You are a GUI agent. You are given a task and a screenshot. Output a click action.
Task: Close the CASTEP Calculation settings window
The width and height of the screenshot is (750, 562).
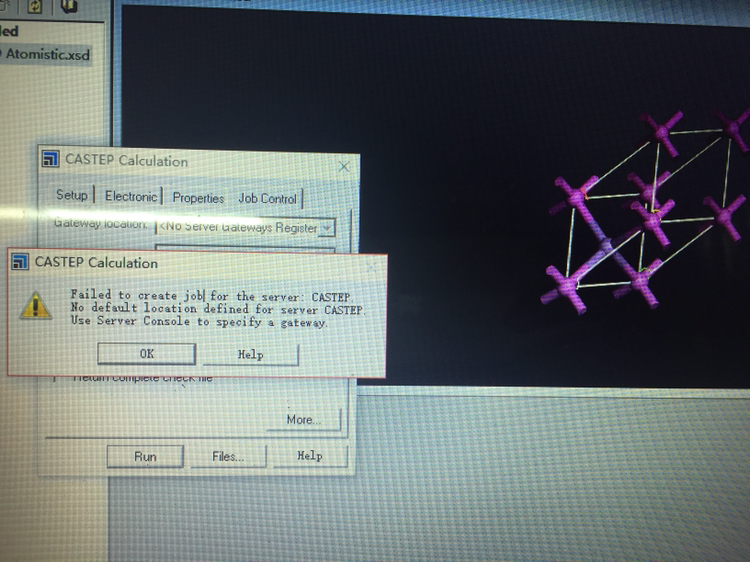[x=344, y=166]
